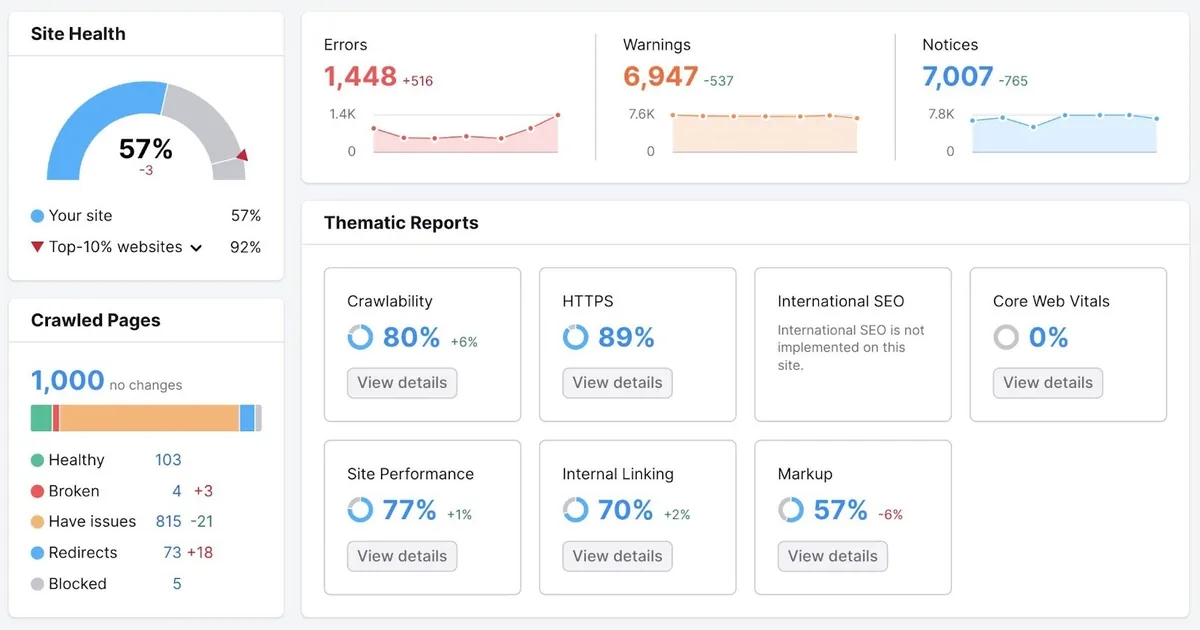Click the Markup 57% score
Image resolution: width=1200 pixels, height=630 pixels.
(x=840, y=511)
